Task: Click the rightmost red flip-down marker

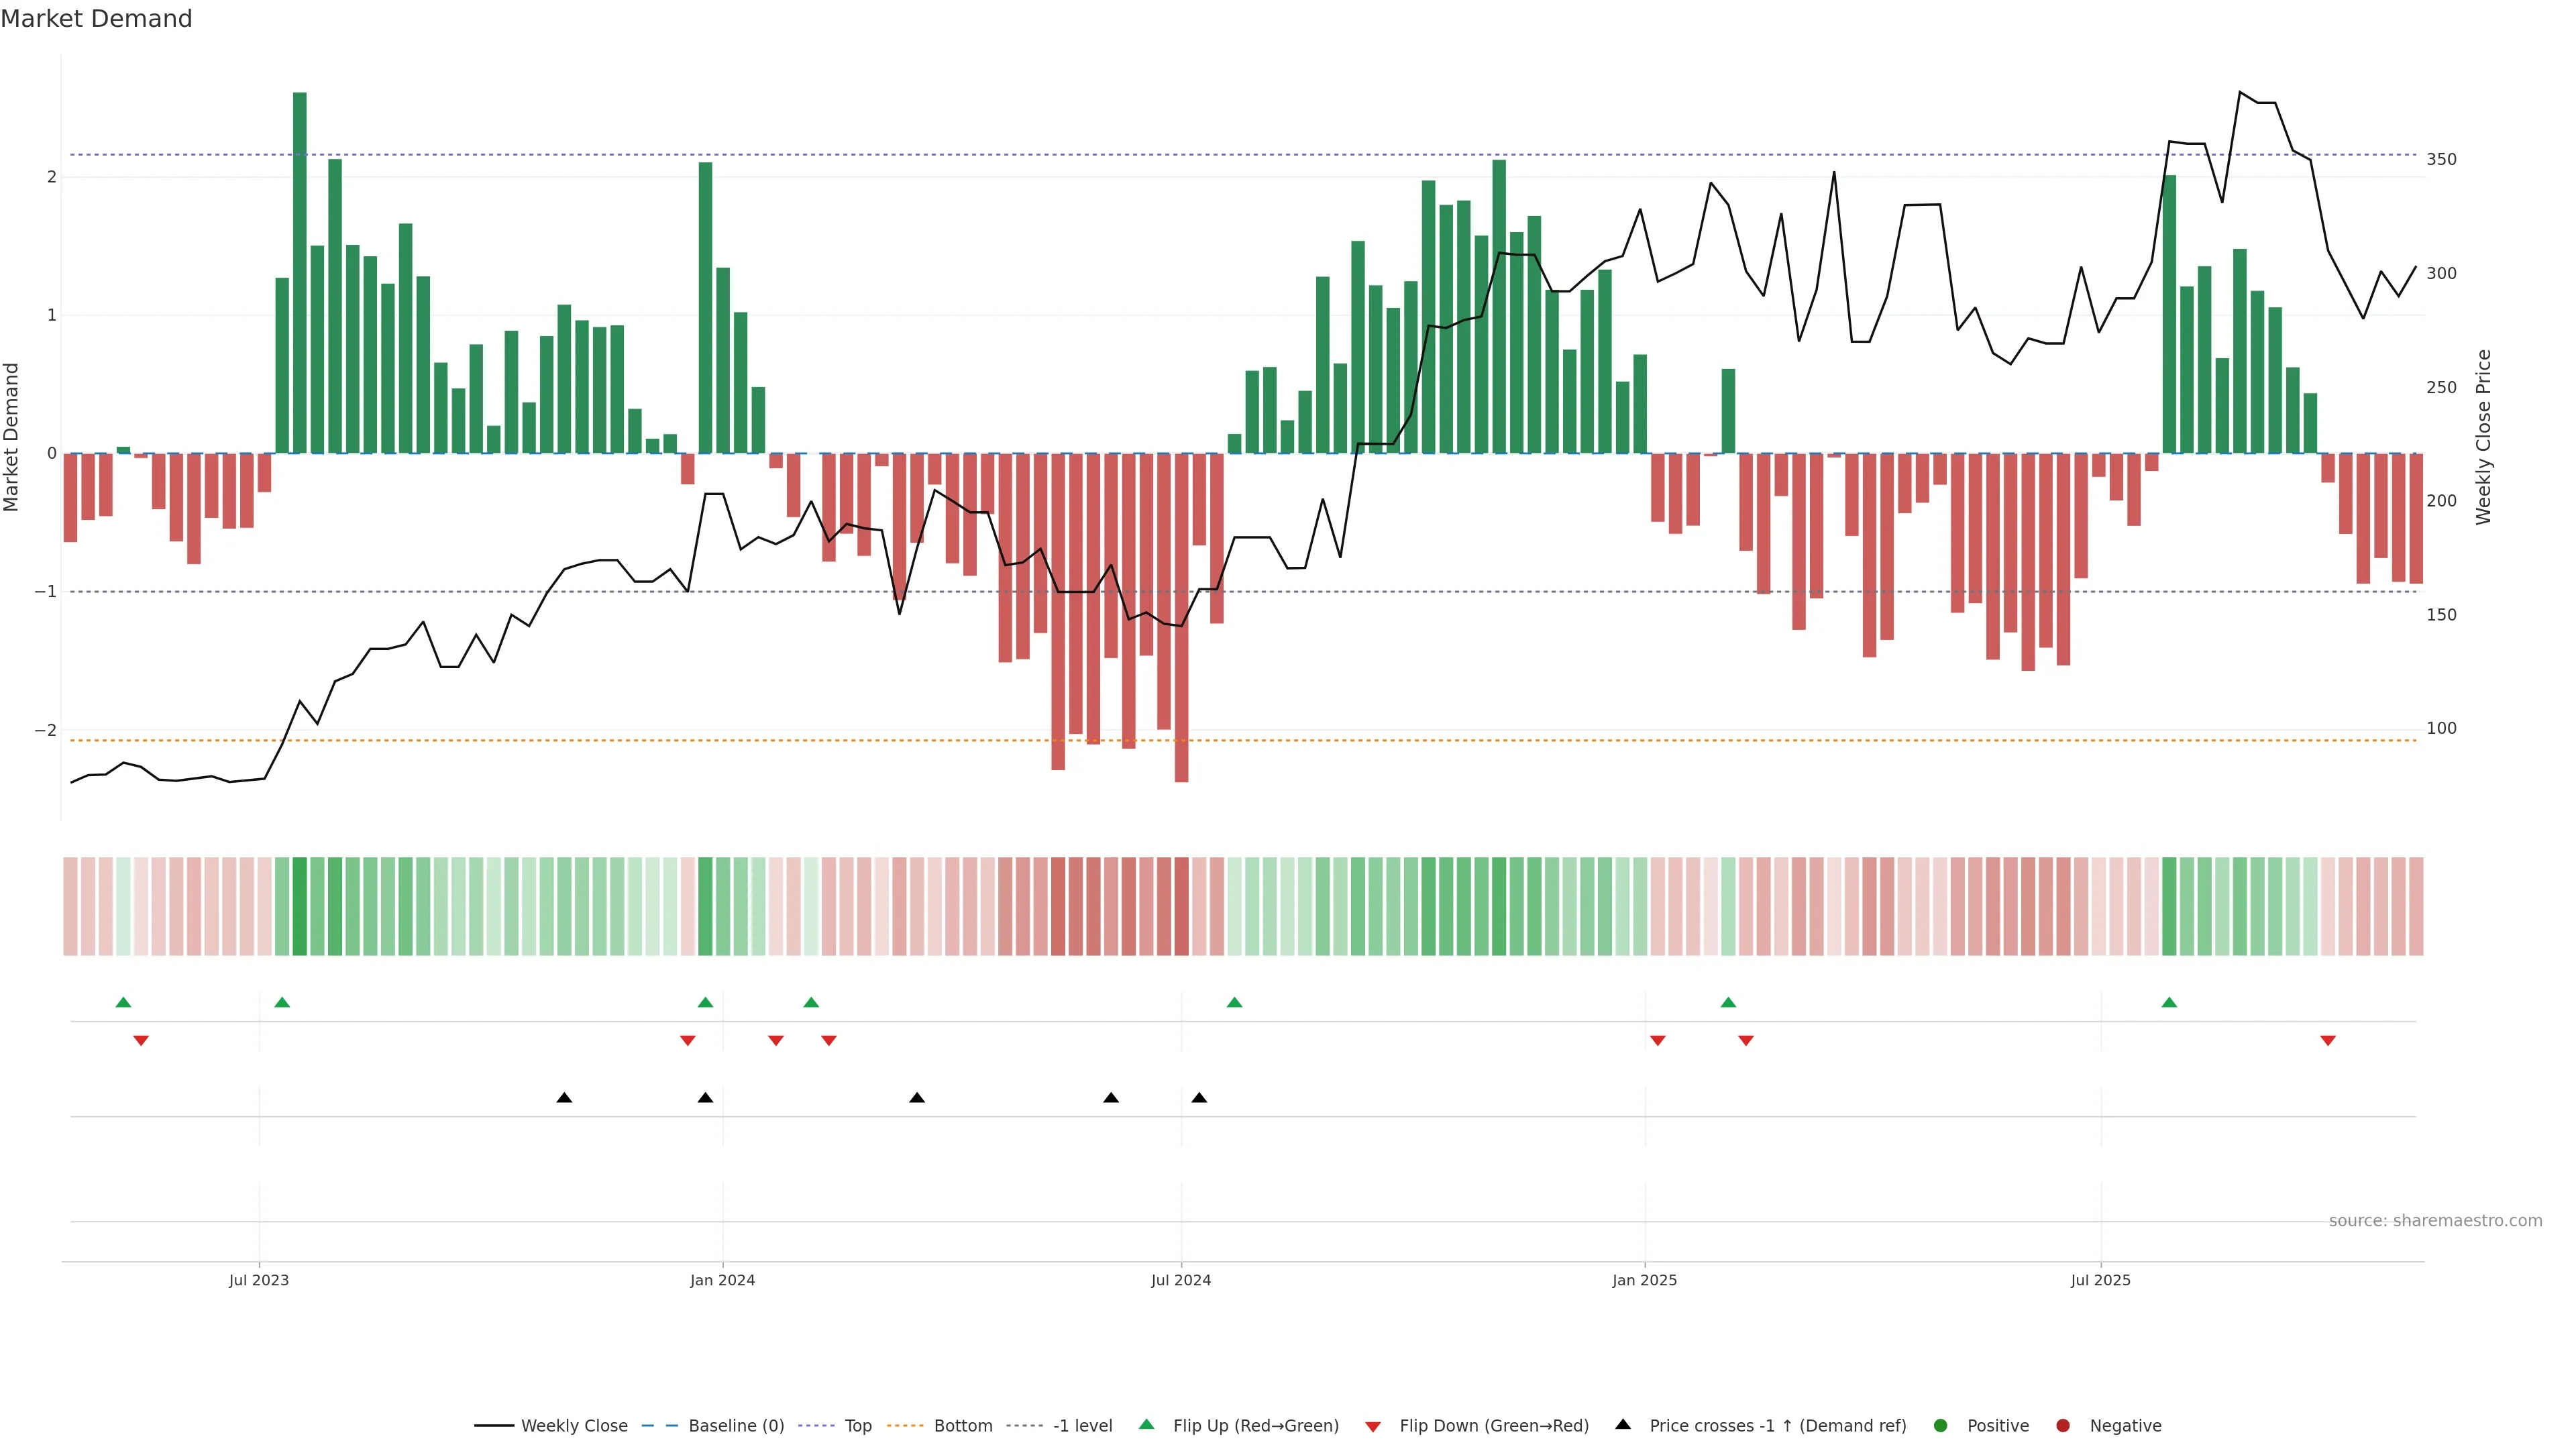Action: click(2328, 1041)
